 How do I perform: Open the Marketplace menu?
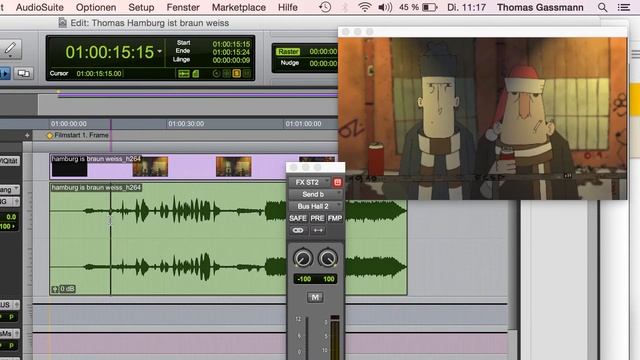(x=239, y=7)
